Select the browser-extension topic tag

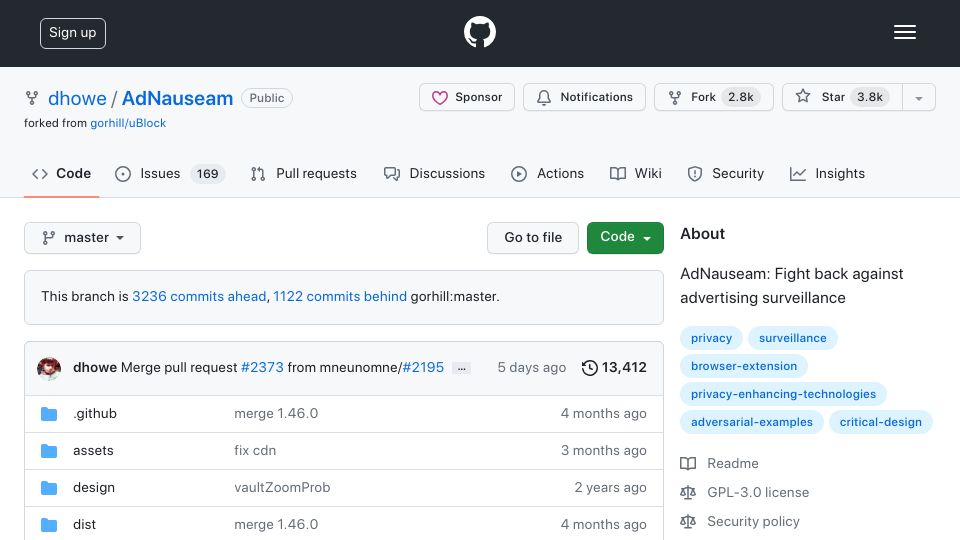tap(744, 366)
